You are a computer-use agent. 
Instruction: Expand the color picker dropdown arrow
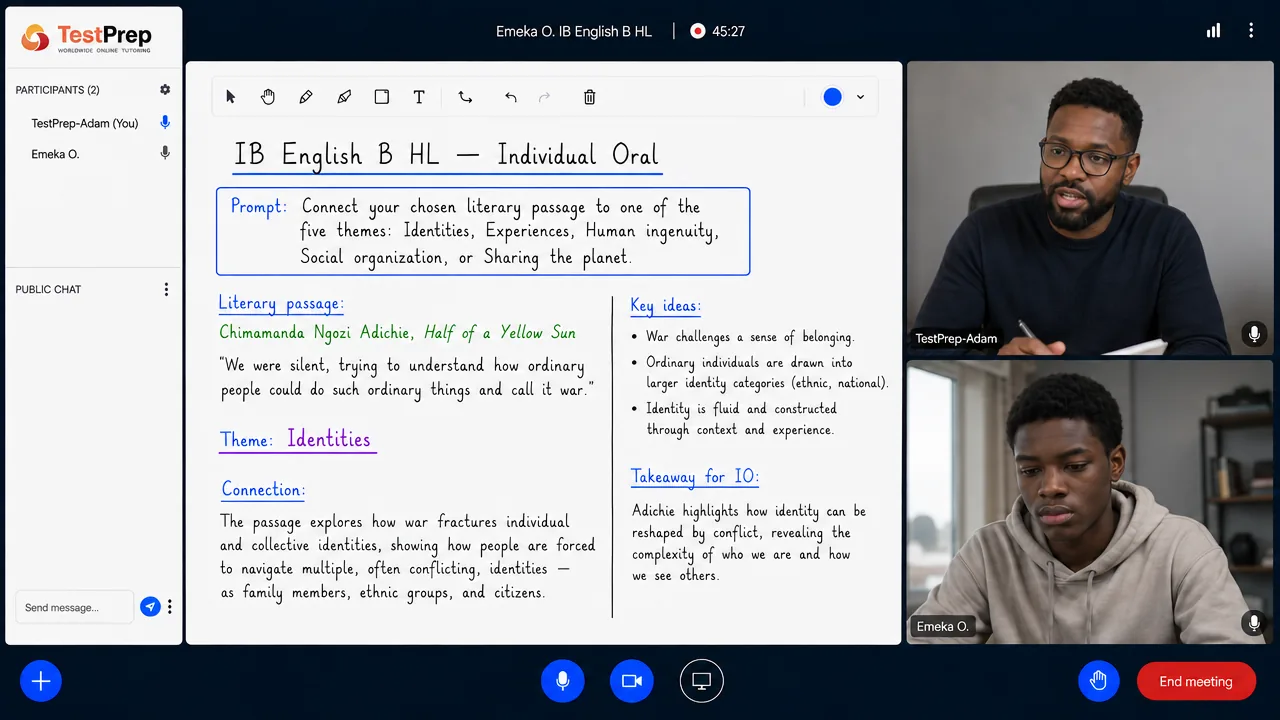pos(860,97)
